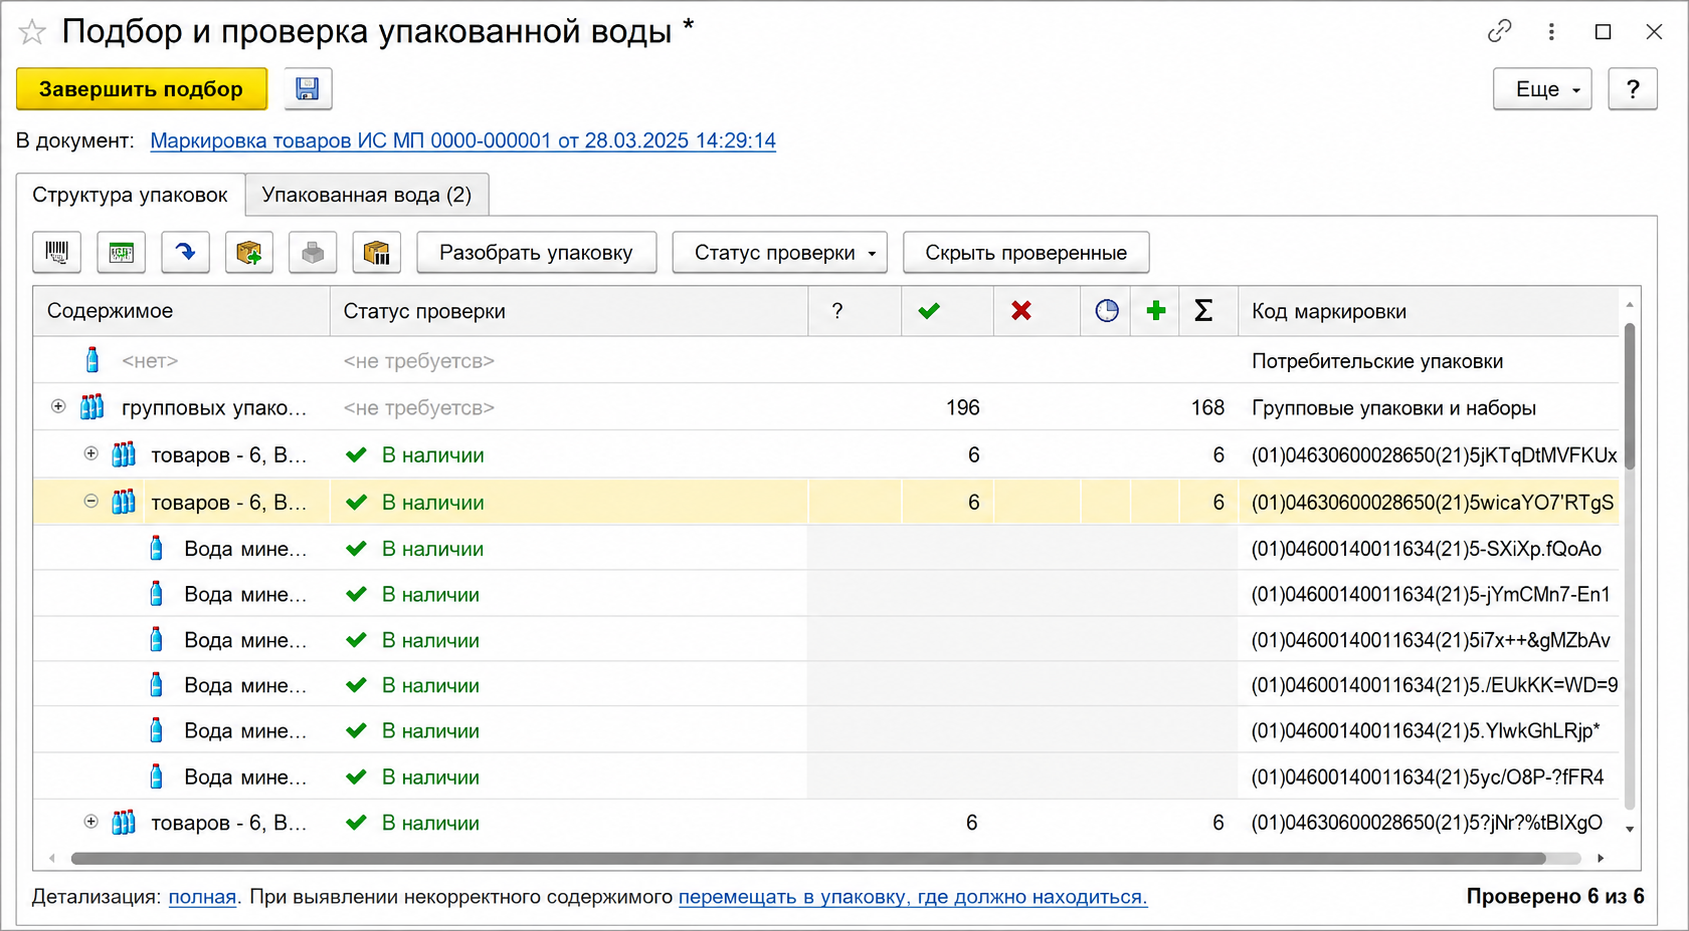Click the bottle icon of the 5-SXiXp.fQoAo row
This screenshot has width=1689, height=931.
pos(156,548)
